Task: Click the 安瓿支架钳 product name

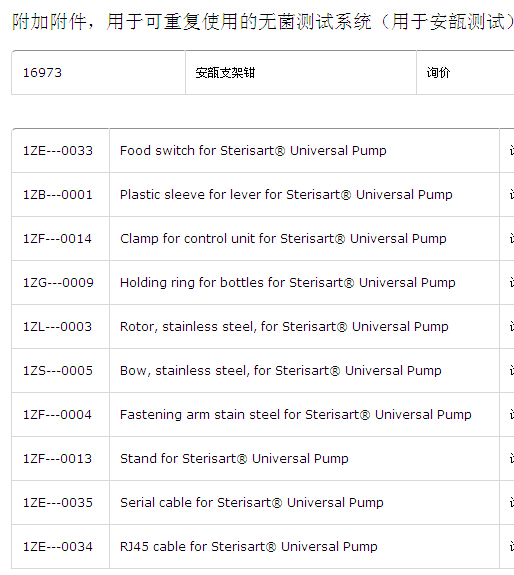Action: coord(225,73)
